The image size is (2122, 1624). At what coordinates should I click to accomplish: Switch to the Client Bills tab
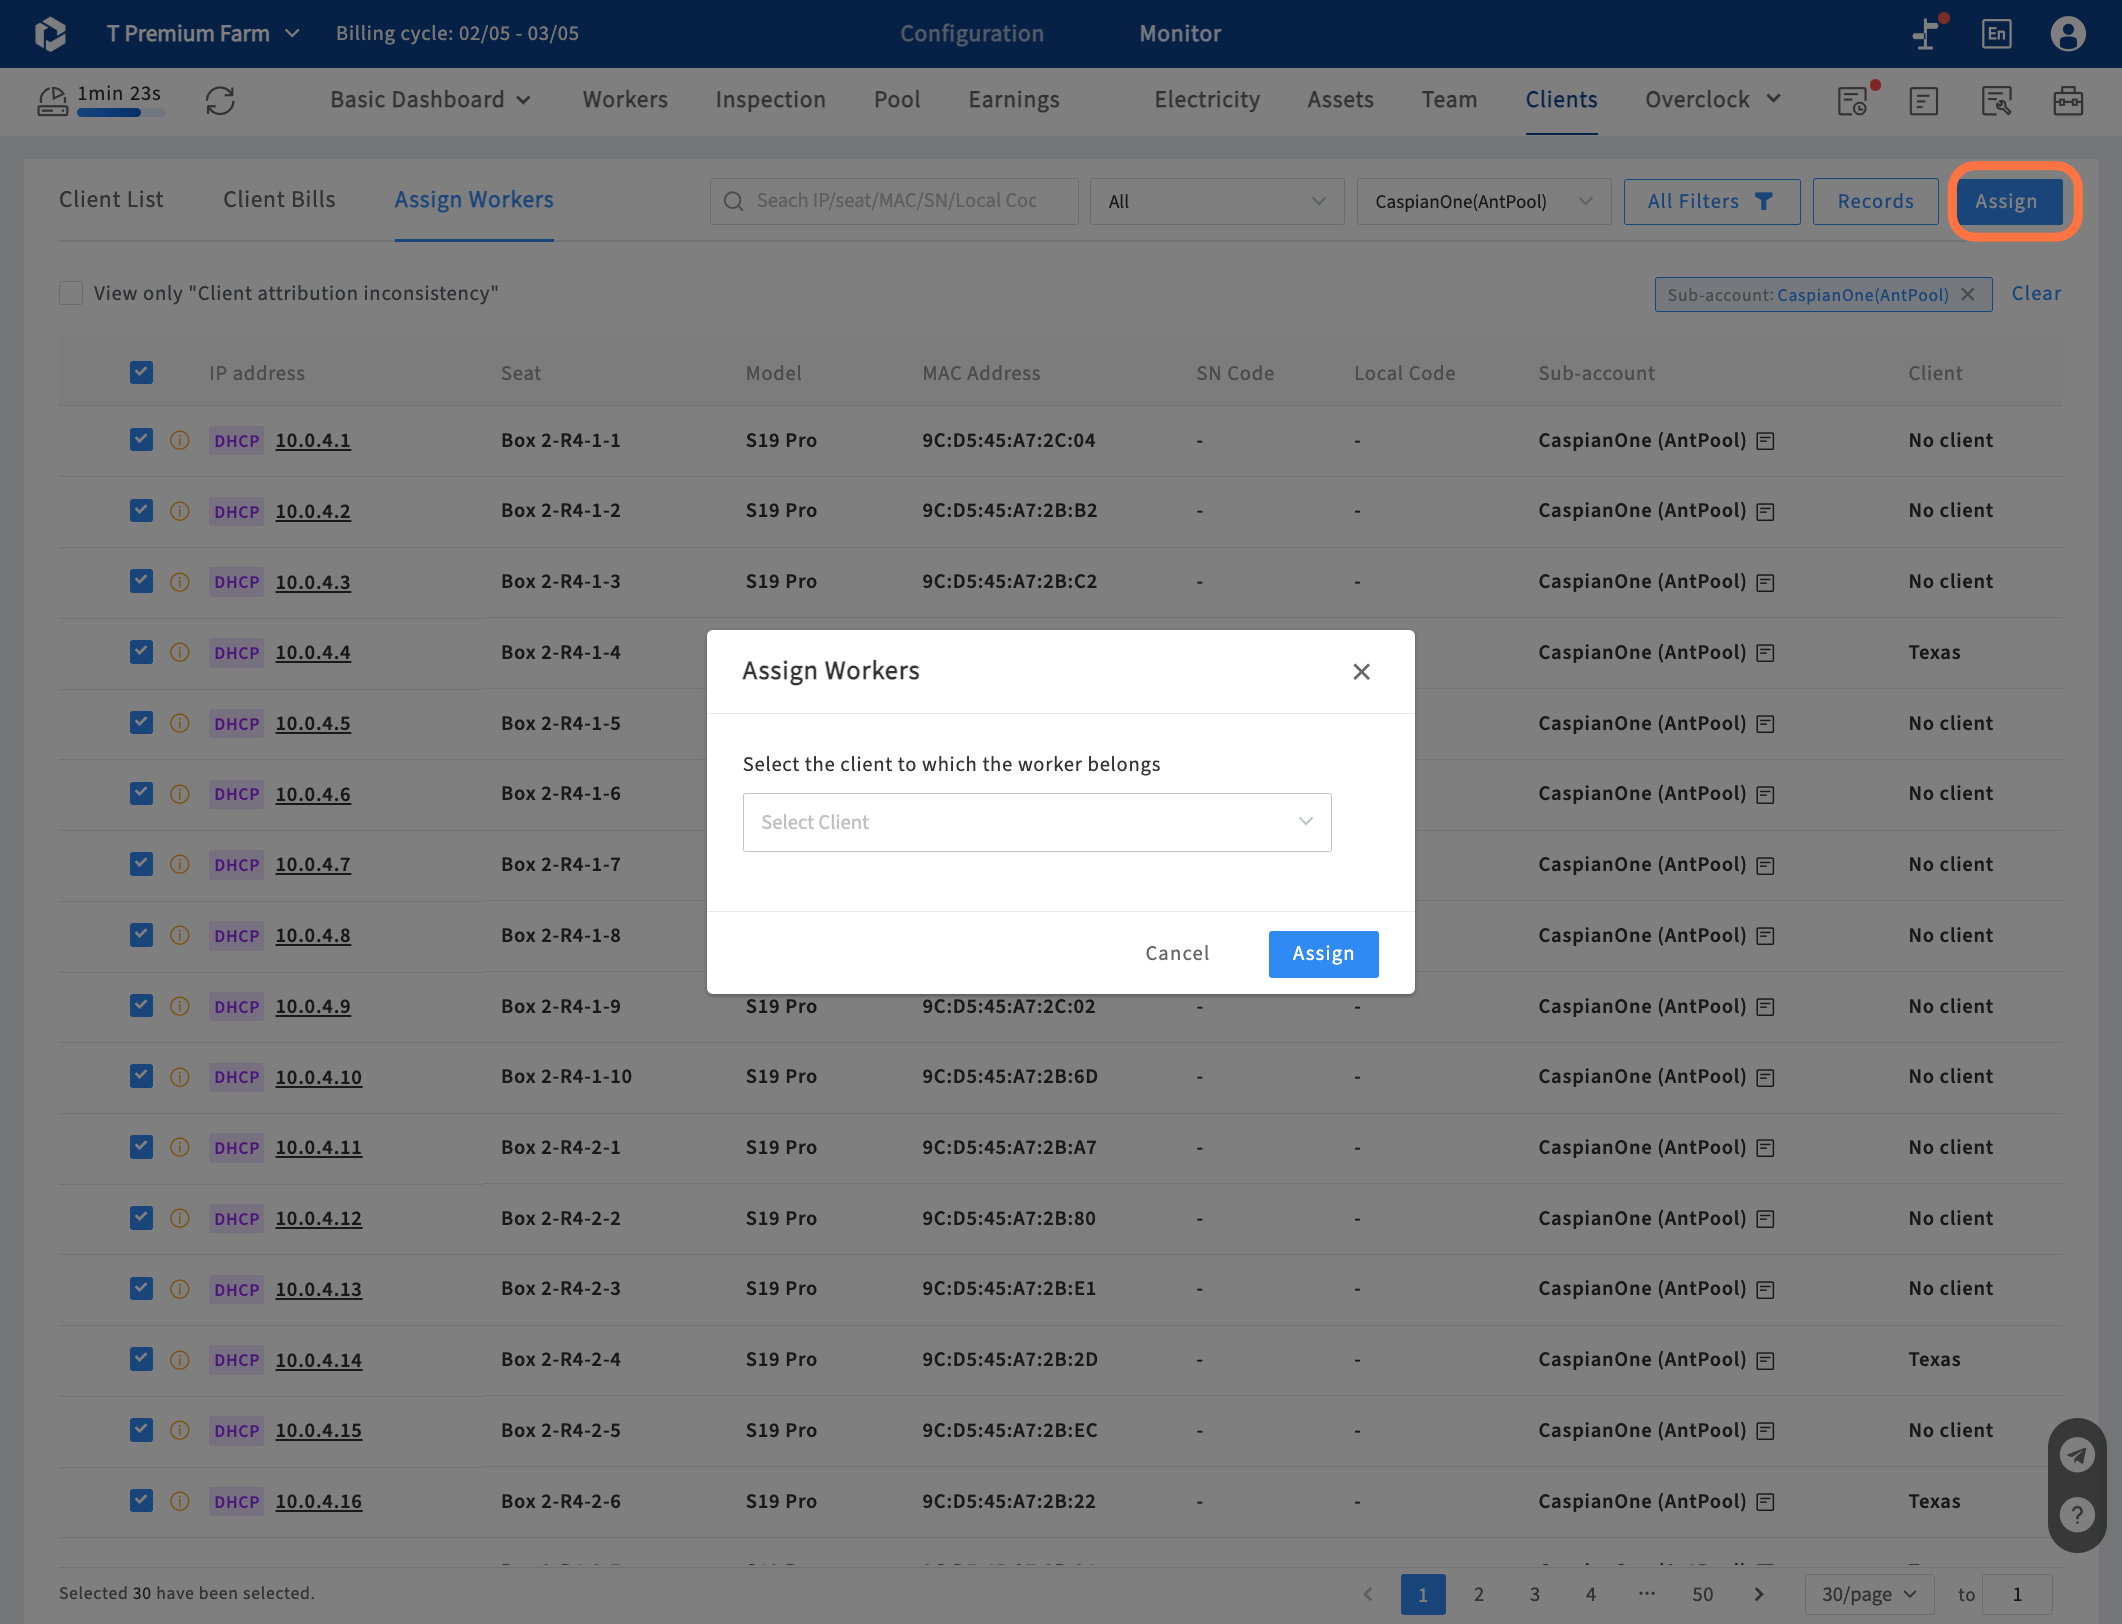tap(279, 199)
